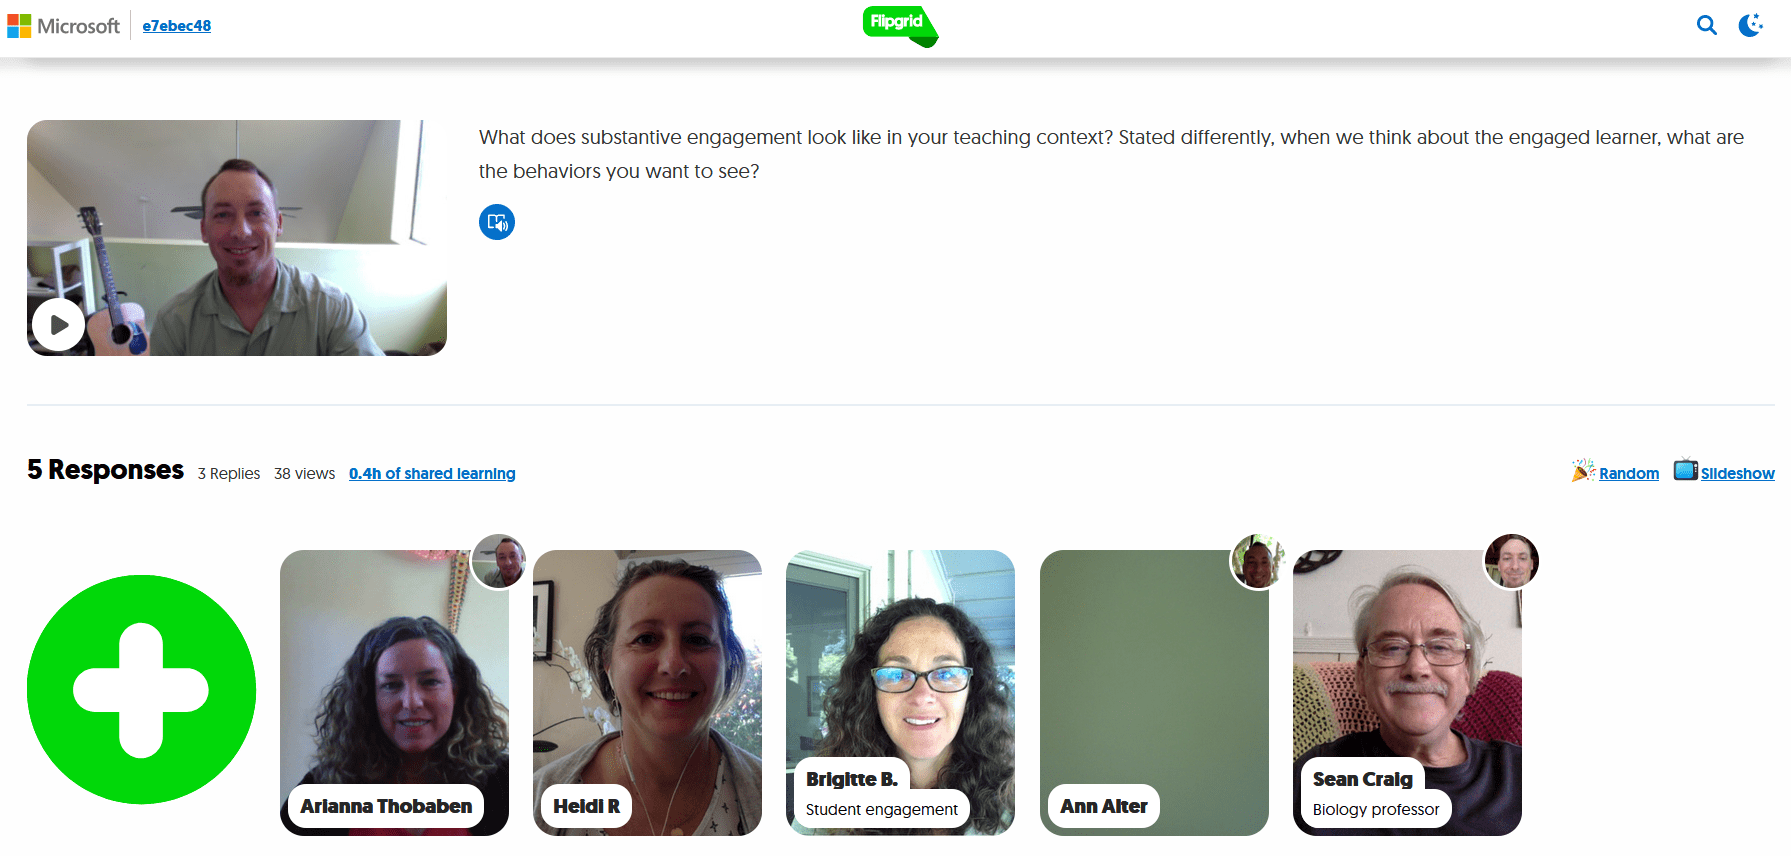
Task: Open 0.4h of shared learning link
Action: 432,474
